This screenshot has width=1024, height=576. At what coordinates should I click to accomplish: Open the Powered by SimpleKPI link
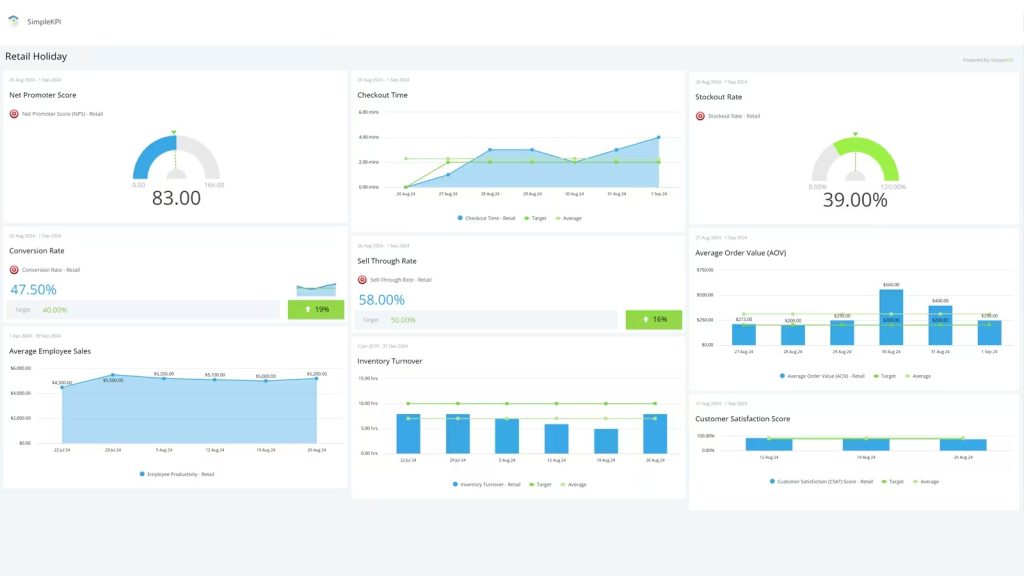tap(988, 60)
